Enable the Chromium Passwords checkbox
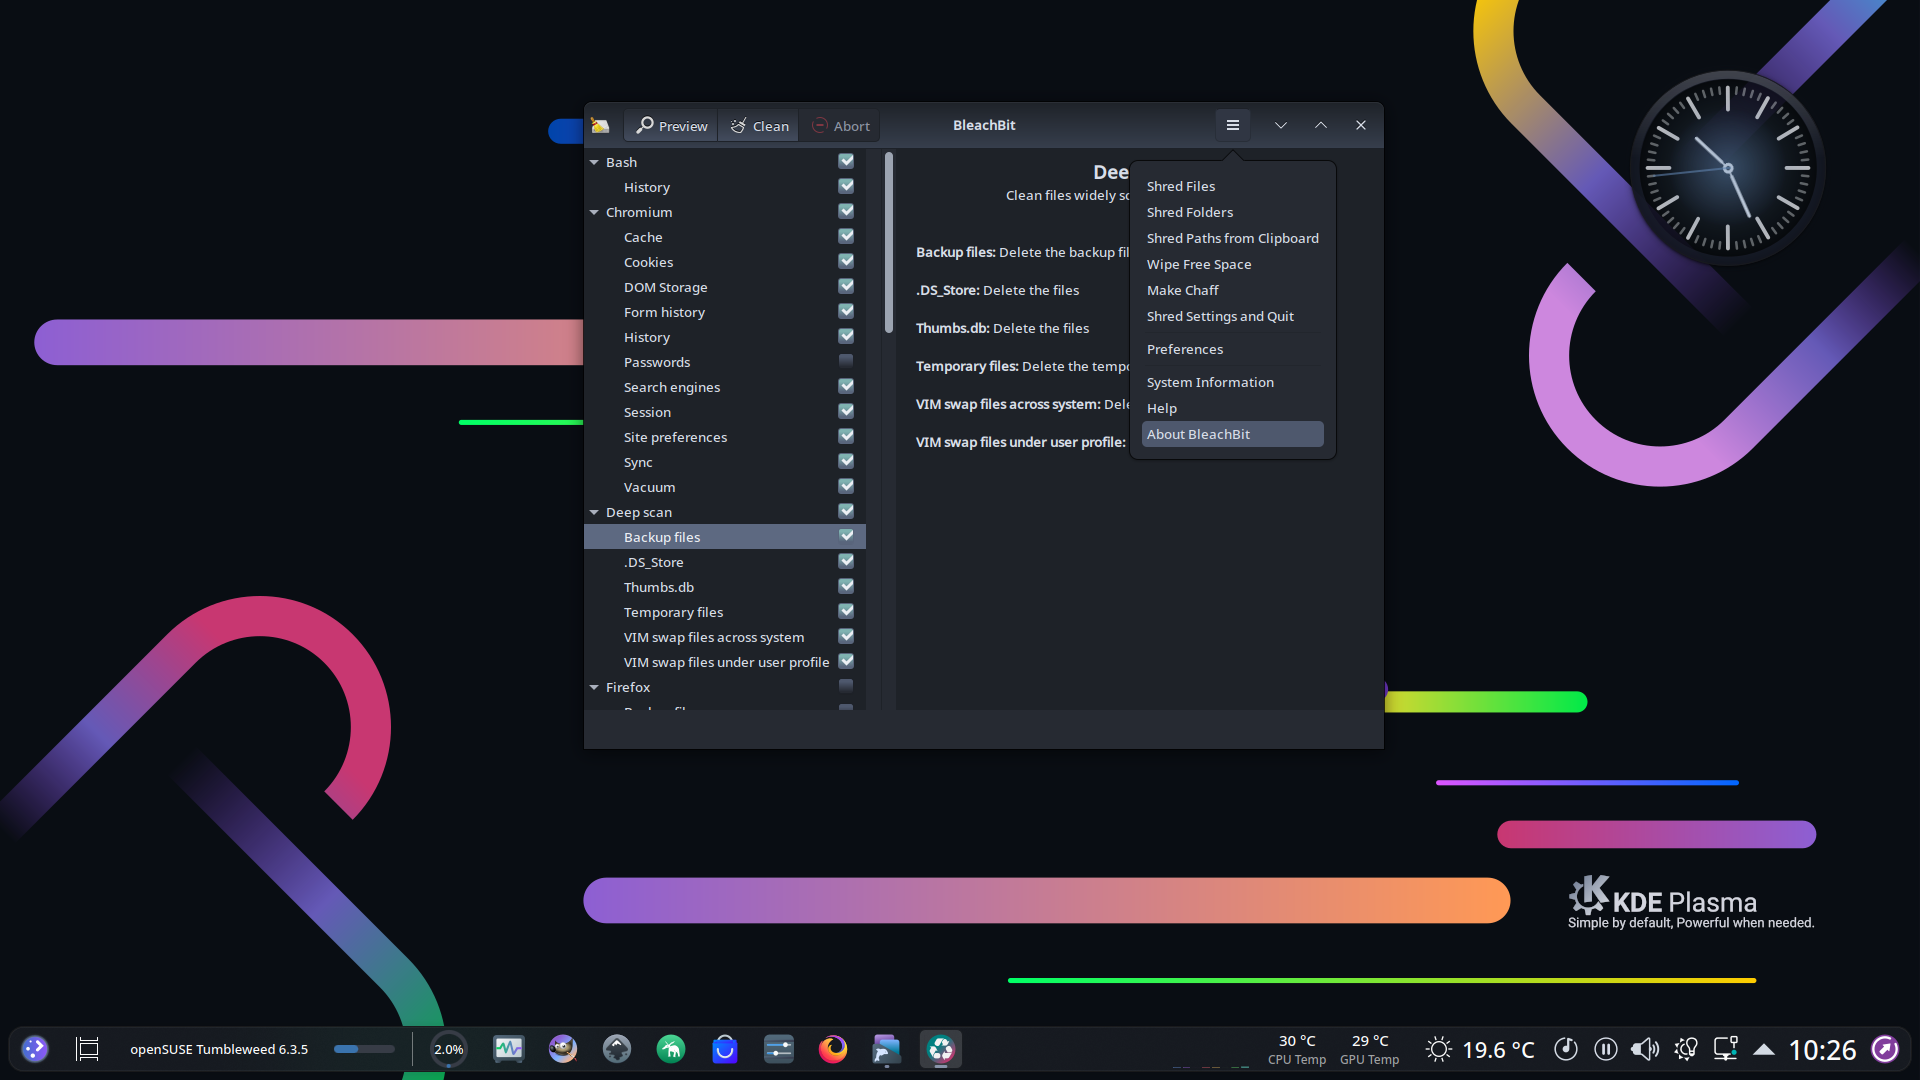The width and height of the screenshot is (1920, 1080). coord(846,361)
